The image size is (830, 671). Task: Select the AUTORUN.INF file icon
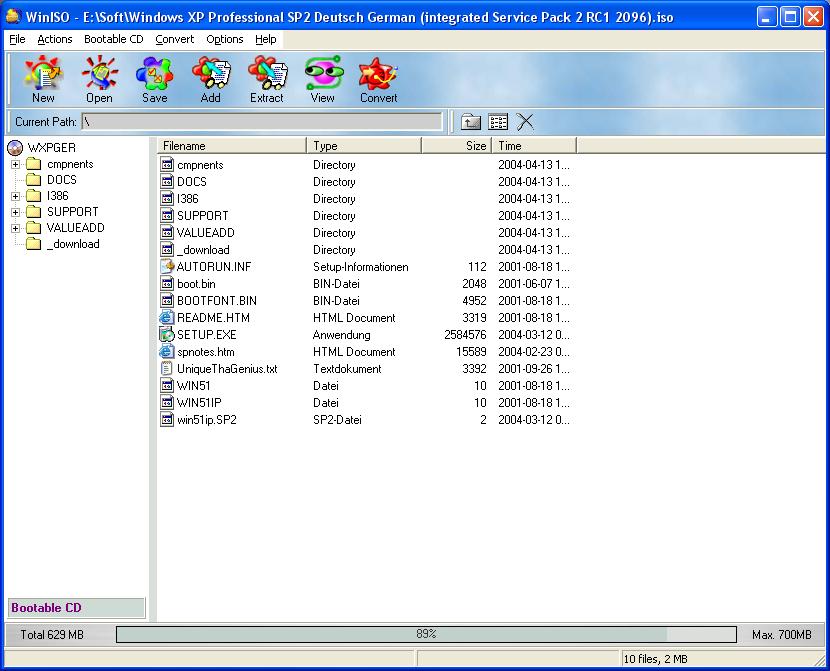click(167, 266)
